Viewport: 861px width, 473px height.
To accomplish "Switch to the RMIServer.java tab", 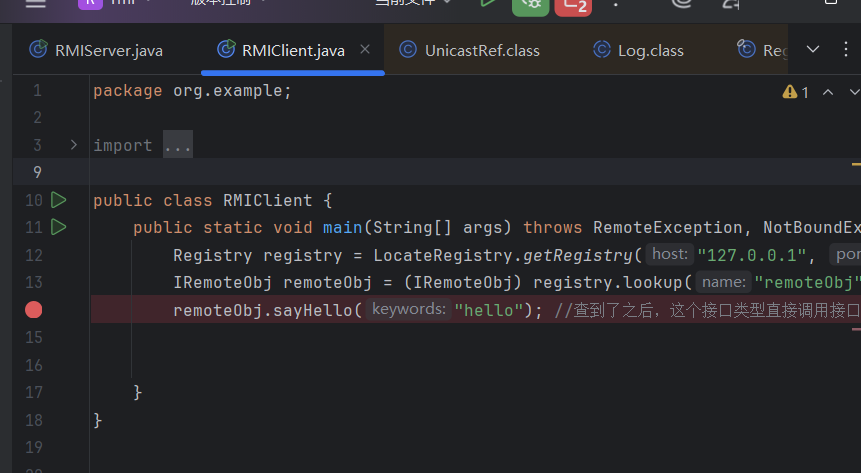I will point(96,50).
